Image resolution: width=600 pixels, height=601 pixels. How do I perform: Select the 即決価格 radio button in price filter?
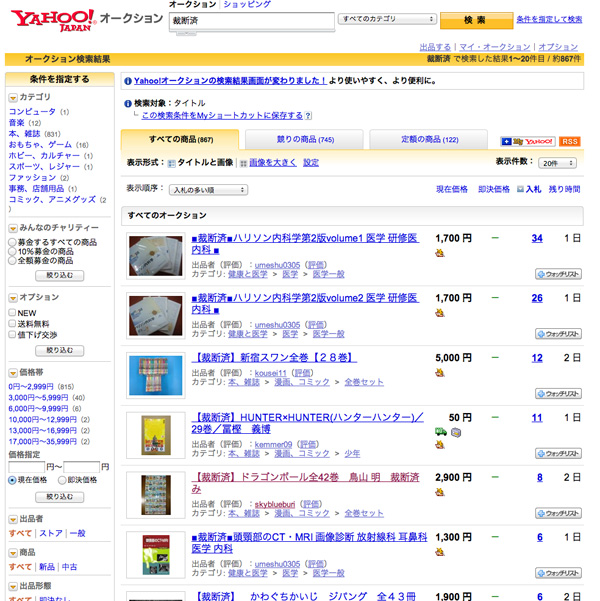pos(62,480)
